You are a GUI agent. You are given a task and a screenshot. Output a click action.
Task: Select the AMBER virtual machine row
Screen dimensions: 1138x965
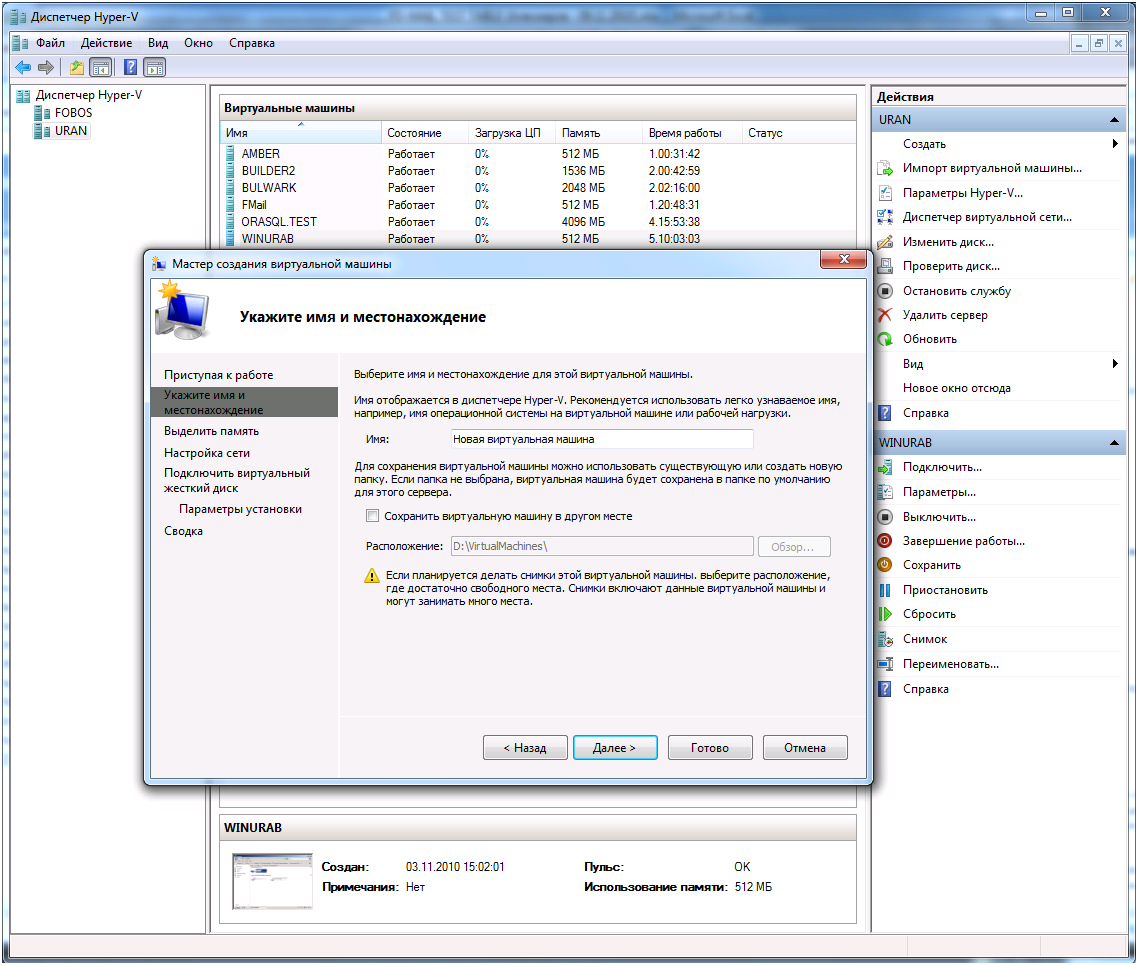[x=538, y=154]
